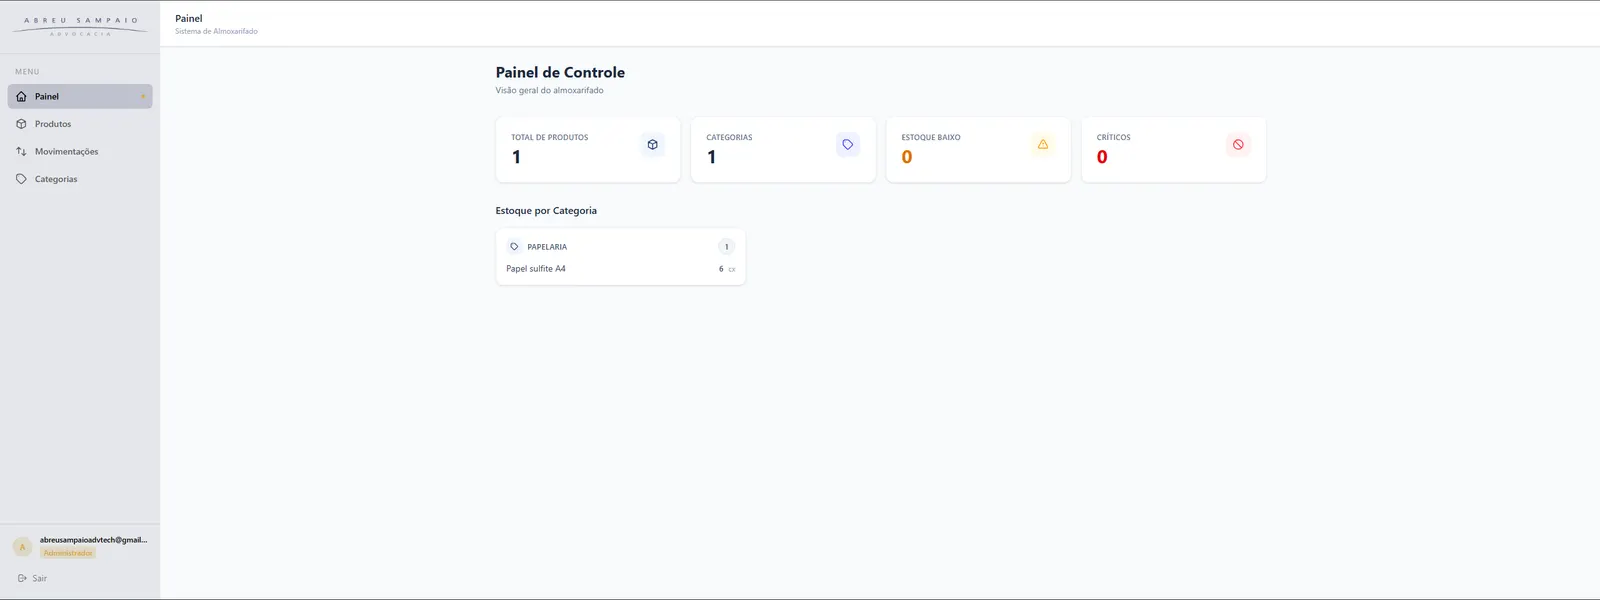The width and height of the screenshot is (1600, 600).
Task: Click the Estoque Baixo value 0
Action: click(907, 157)
